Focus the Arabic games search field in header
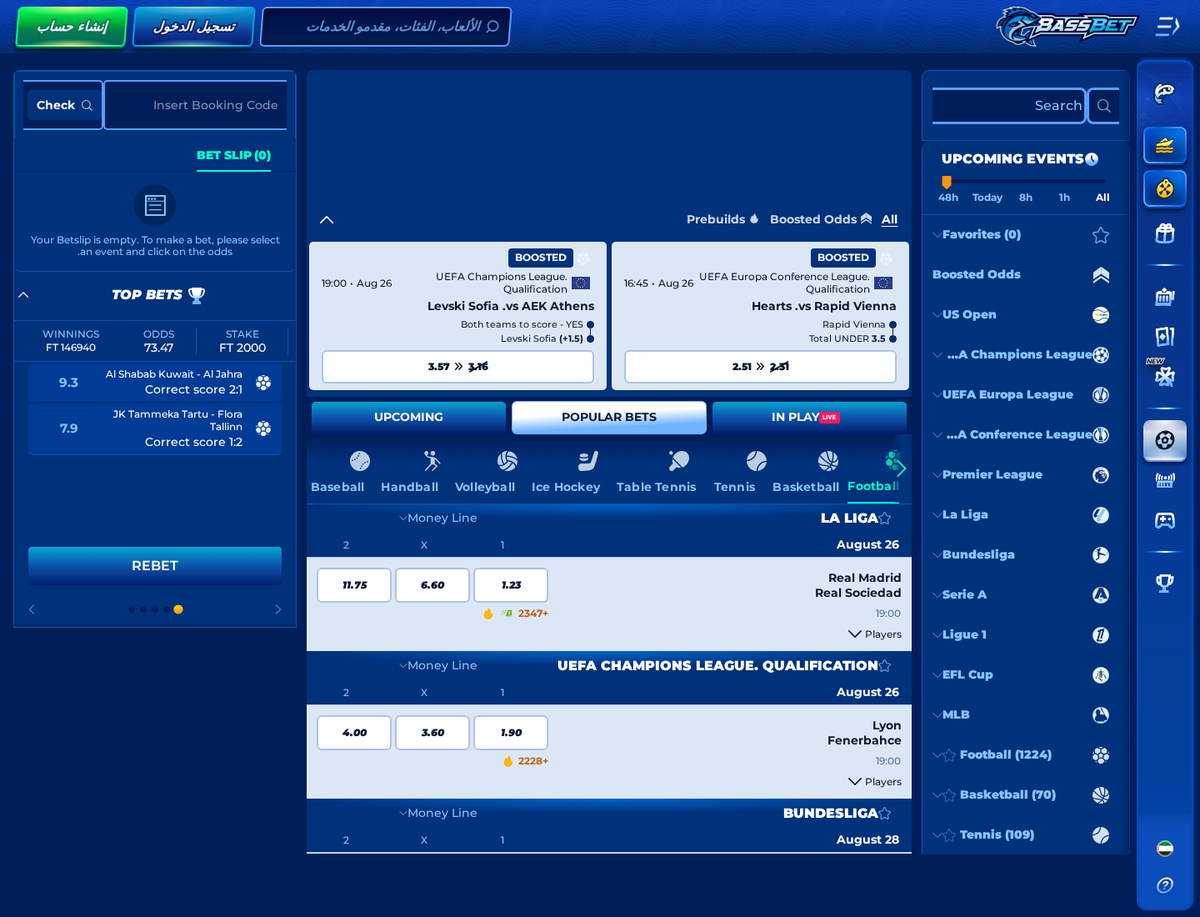The width and height of the screenshot is (1200, 917). click(386, 27)
